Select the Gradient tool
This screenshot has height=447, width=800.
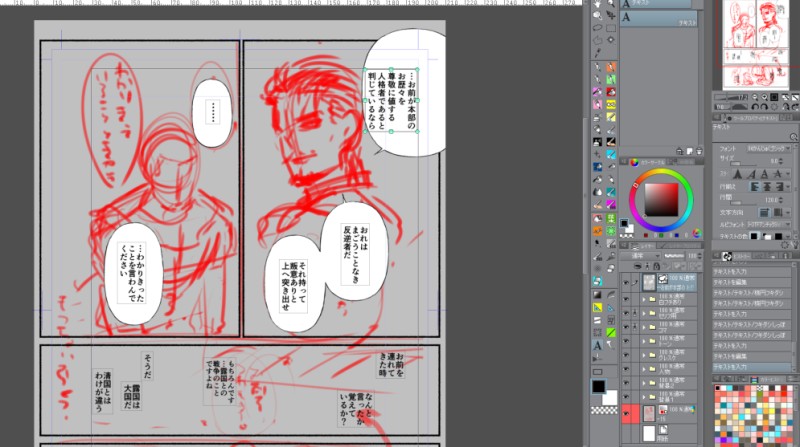tap(597, 295)
